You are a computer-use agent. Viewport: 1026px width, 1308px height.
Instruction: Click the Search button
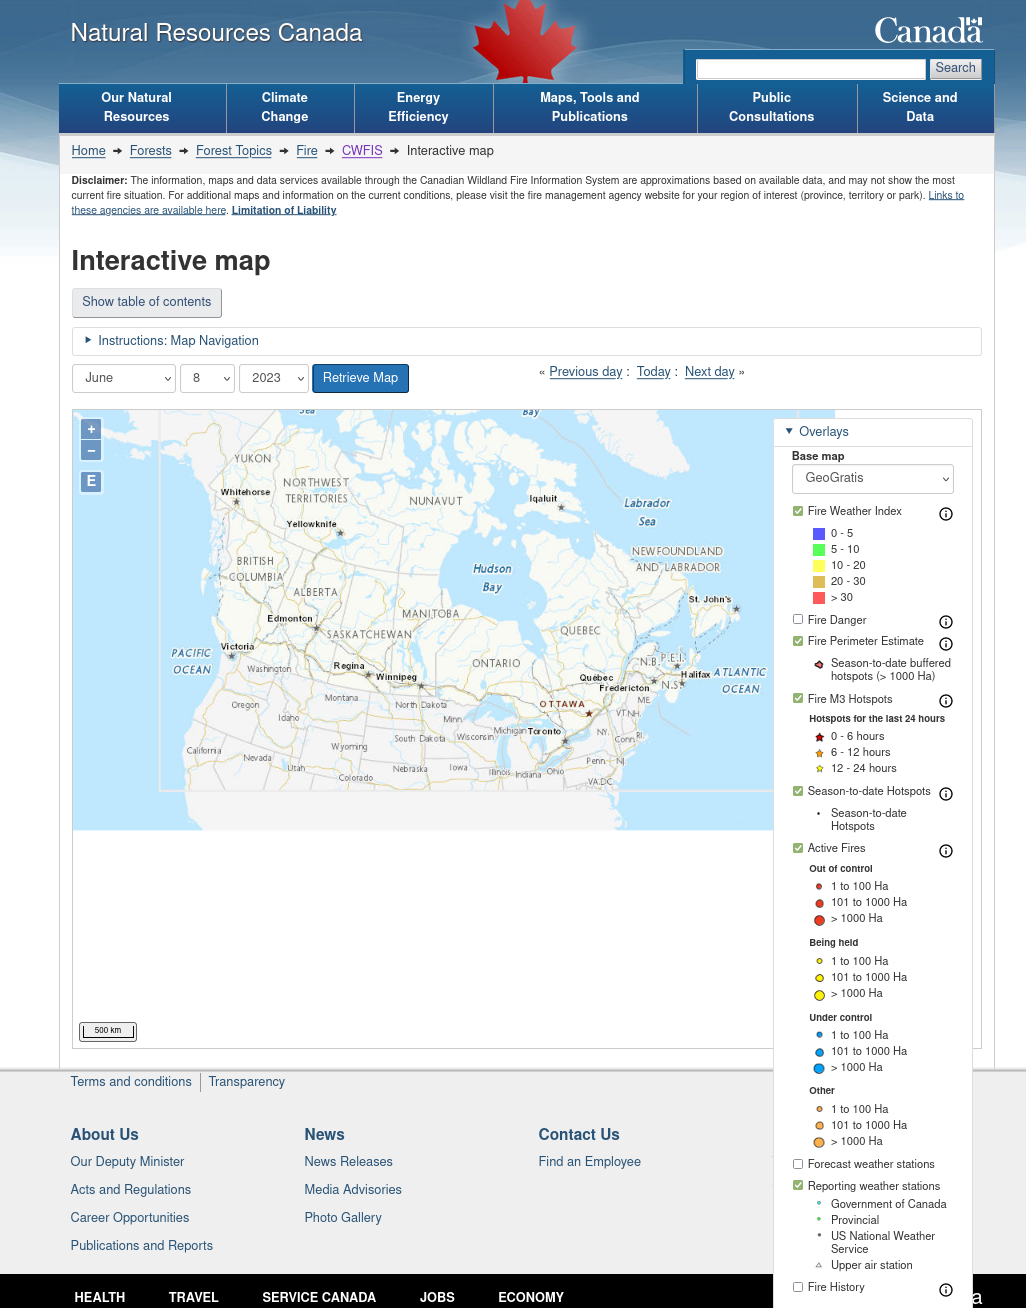(955, 68)
